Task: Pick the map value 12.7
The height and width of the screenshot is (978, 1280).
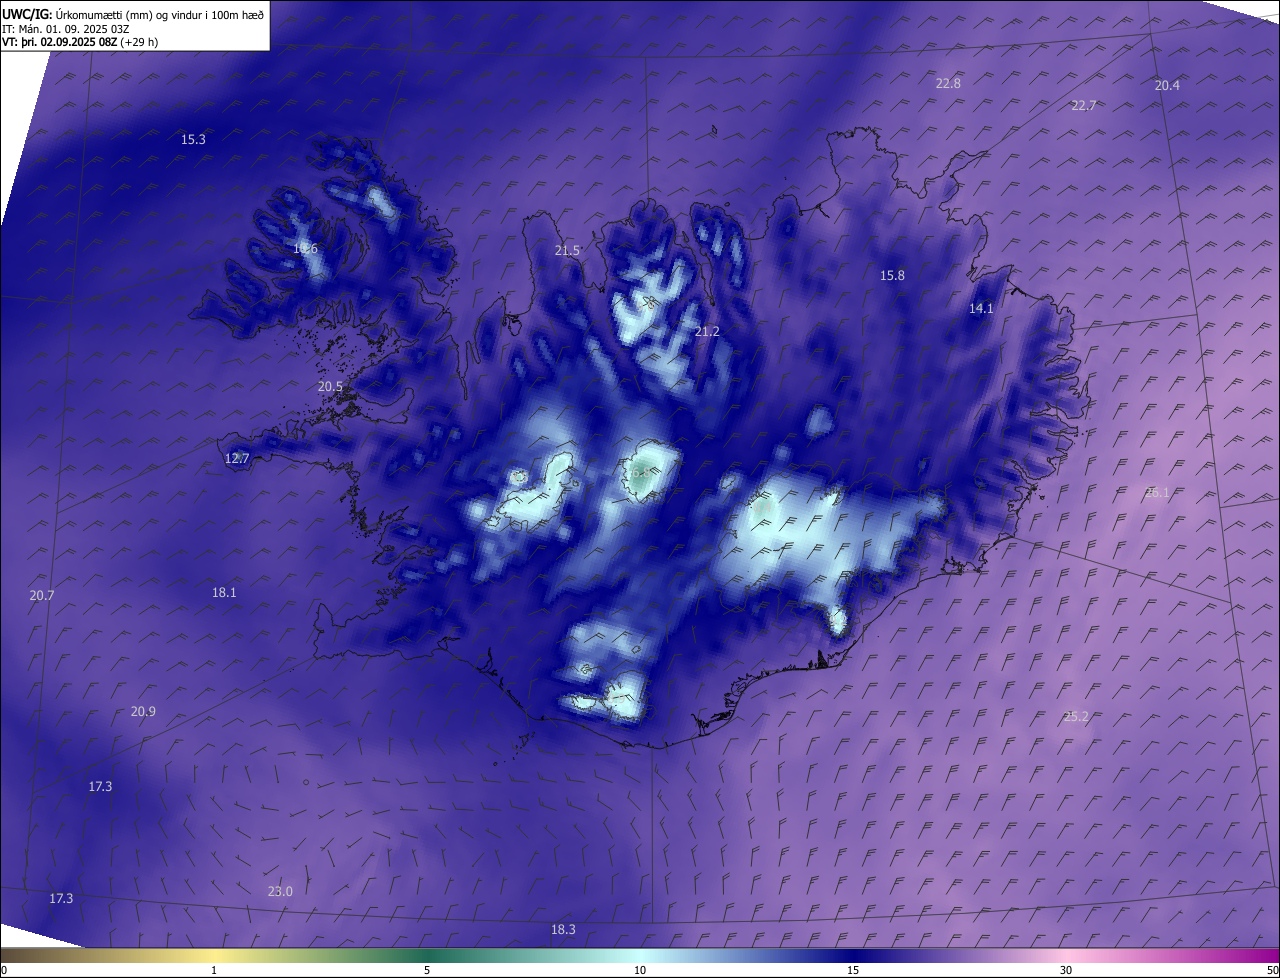Action: pyautogui.click(x=237, y=459)
